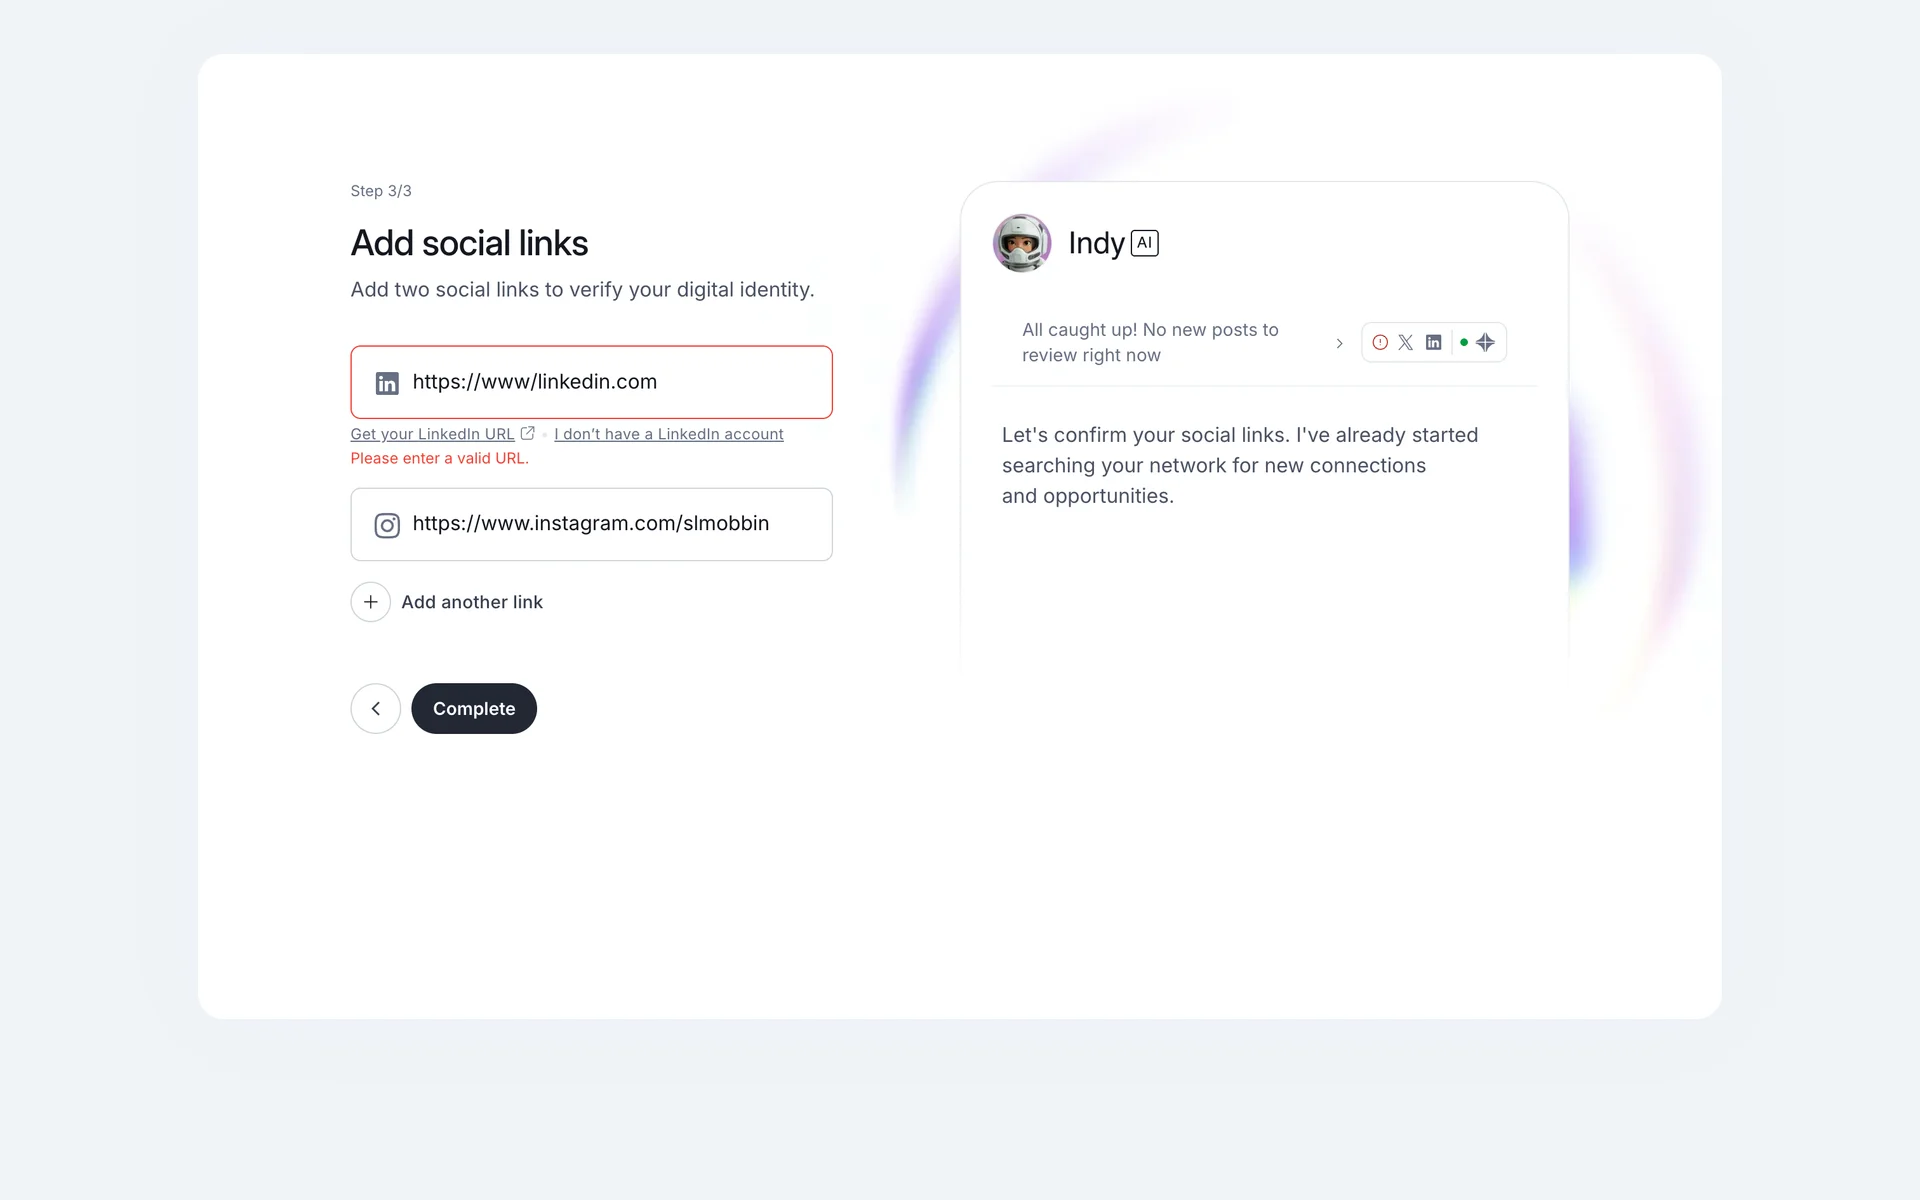This screenshot has width=1920, height=1200.
Task: Go back using the left chevron button
Action: coord(376,708)
